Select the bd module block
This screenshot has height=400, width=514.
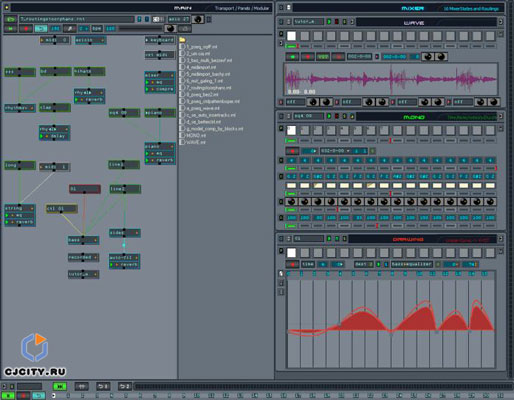click(55, 71)
